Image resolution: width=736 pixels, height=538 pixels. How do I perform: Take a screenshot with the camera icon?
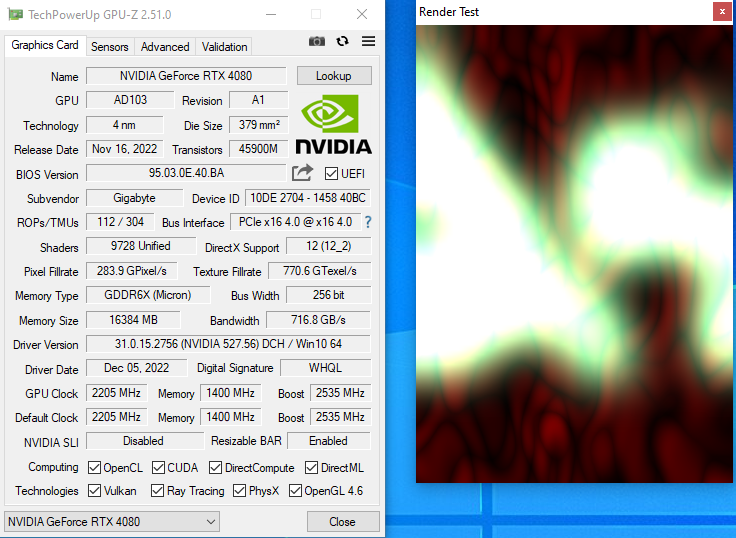click(x=317, y=41)
